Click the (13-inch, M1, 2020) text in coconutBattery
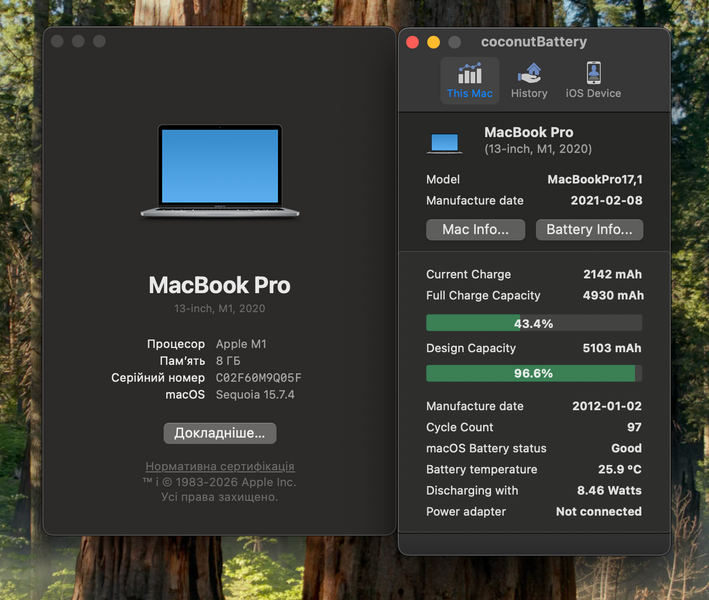This screenshot has height=600, width=709. pyautogui.click(x=538, y=149)
